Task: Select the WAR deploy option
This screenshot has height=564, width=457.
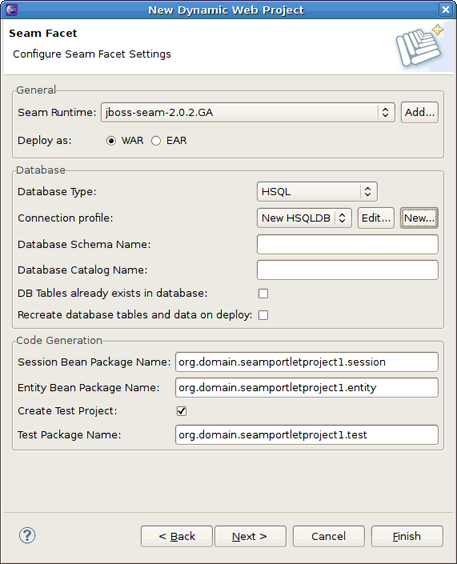Action: tap(111, 141)
